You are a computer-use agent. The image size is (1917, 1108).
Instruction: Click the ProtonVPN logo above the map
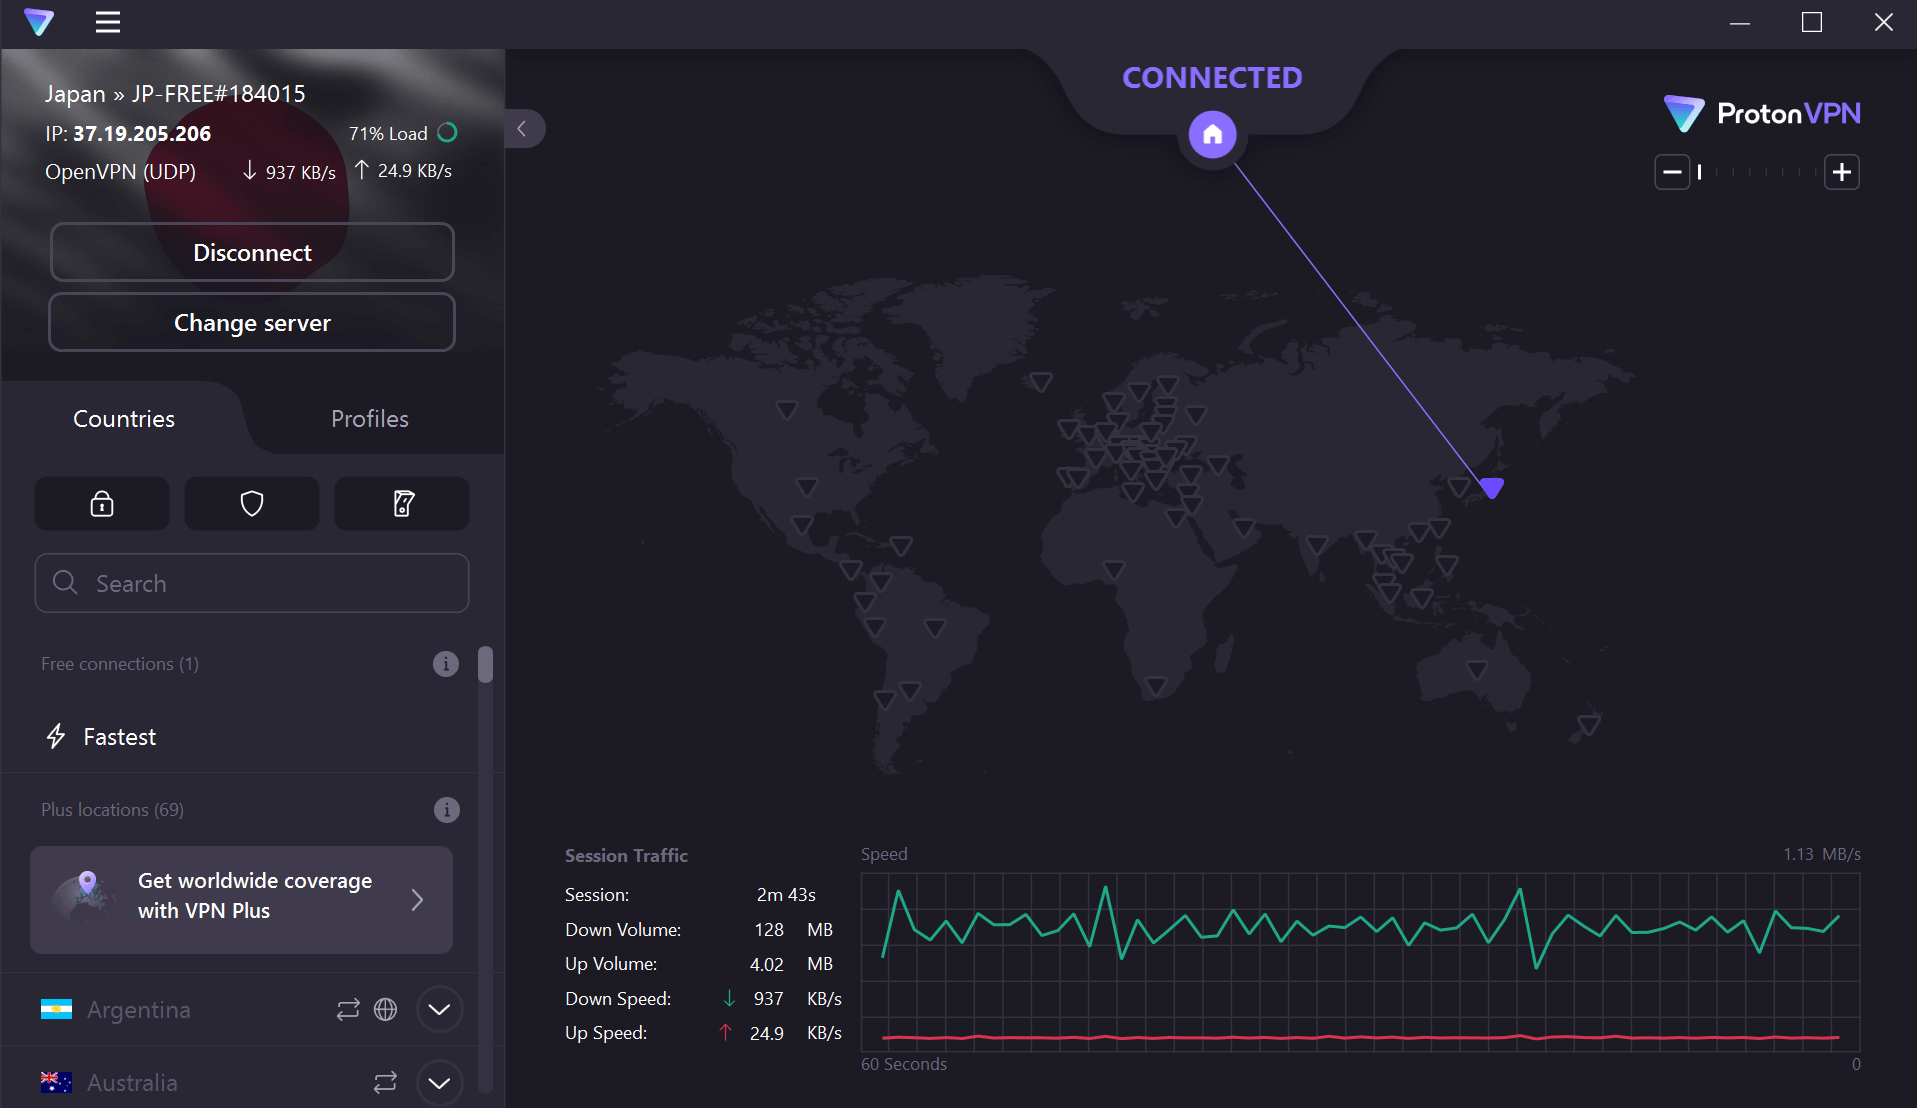pyautogui.click(x=1762, y=114)
